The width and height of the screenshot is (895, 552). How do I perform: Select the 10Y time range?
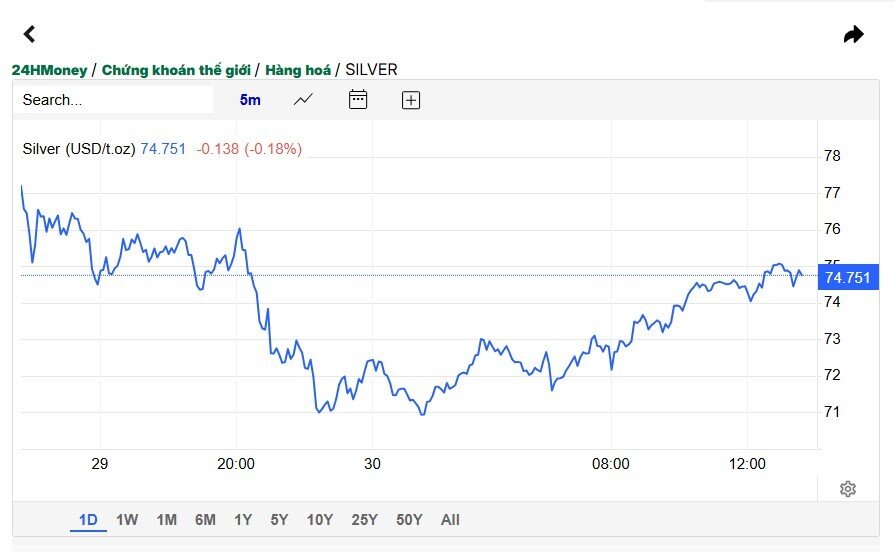click(320, 519)
